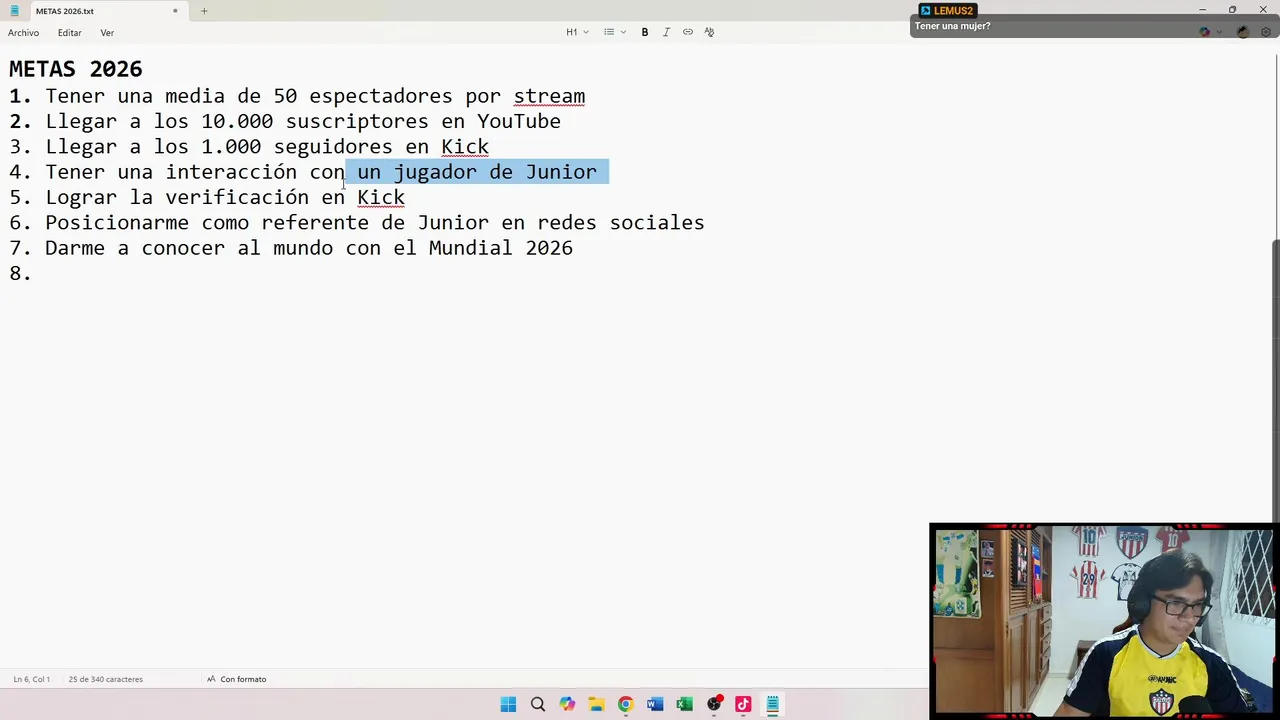Click the METAS 2026 heading
This screenshot has width=1280, height=720.
coord(76,69)
